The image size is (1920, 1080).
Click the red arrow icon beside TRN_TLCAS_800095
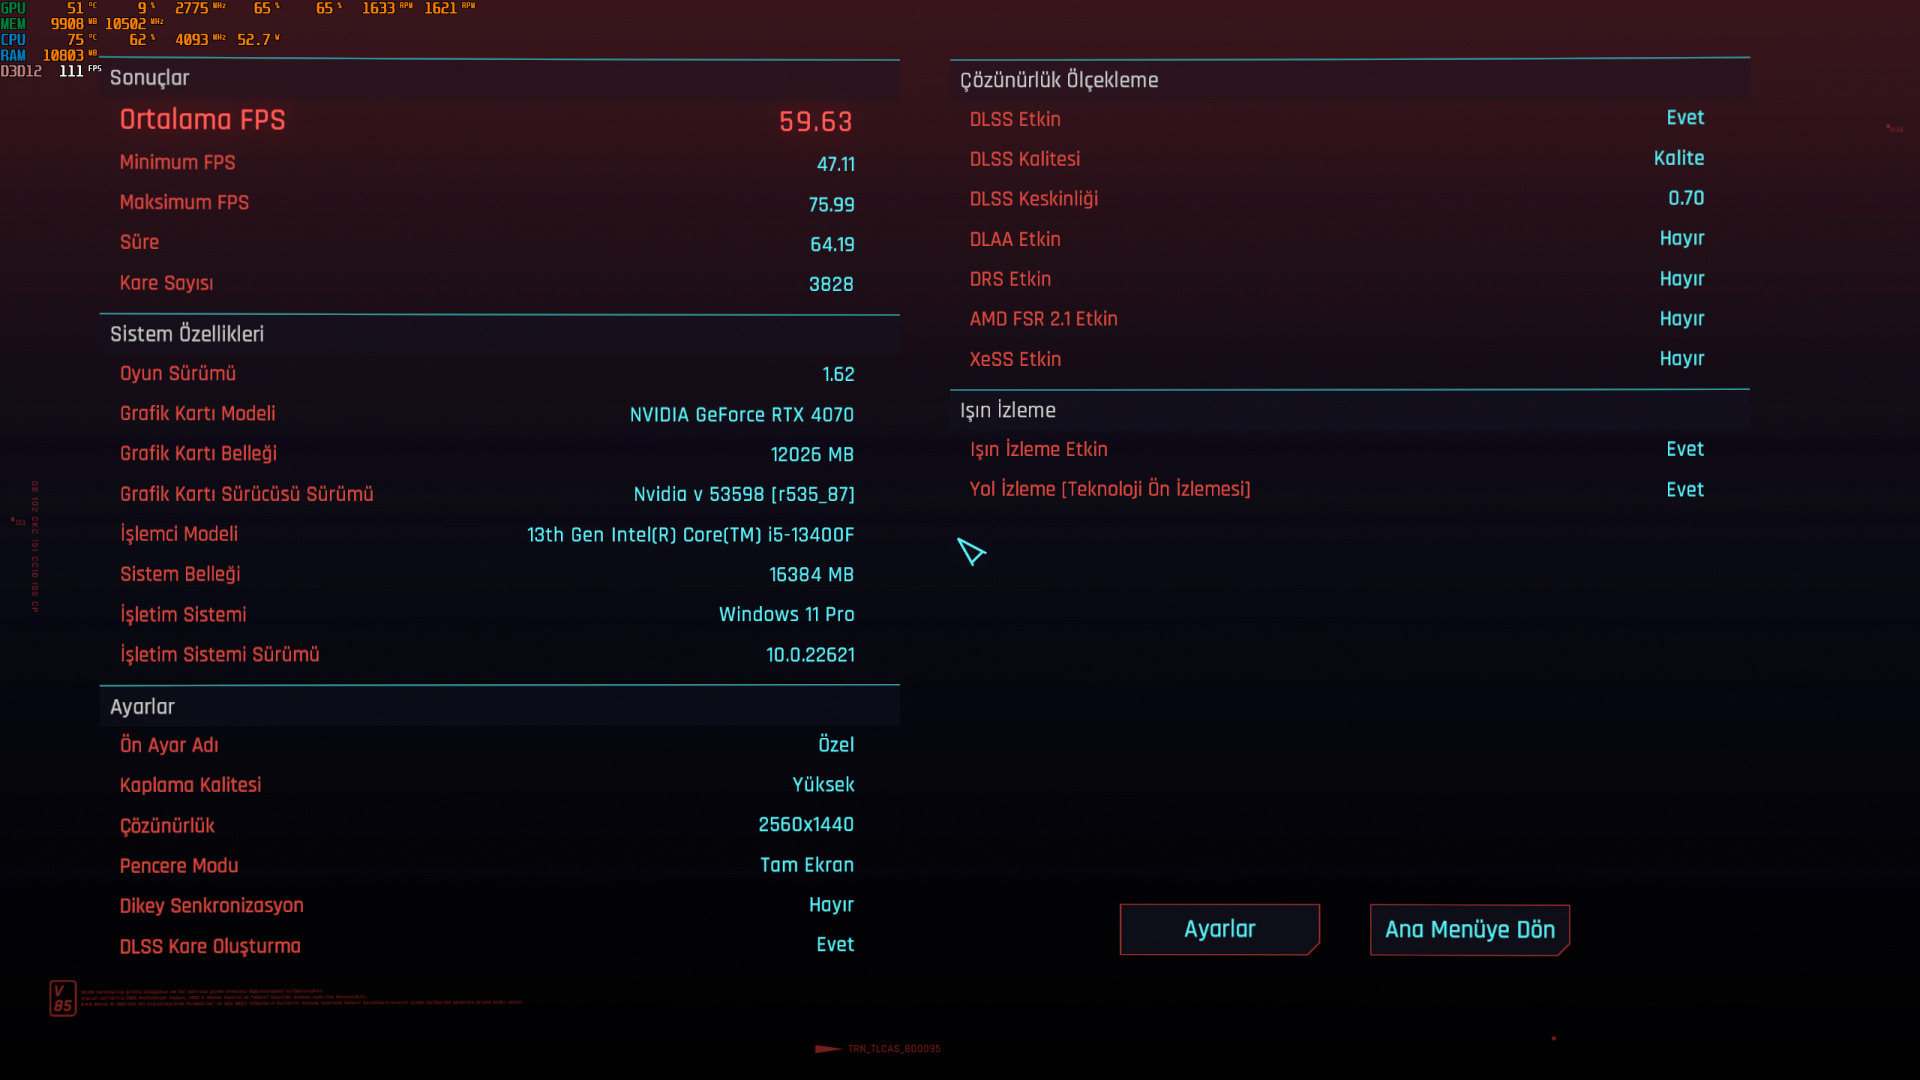[827, 1049]
